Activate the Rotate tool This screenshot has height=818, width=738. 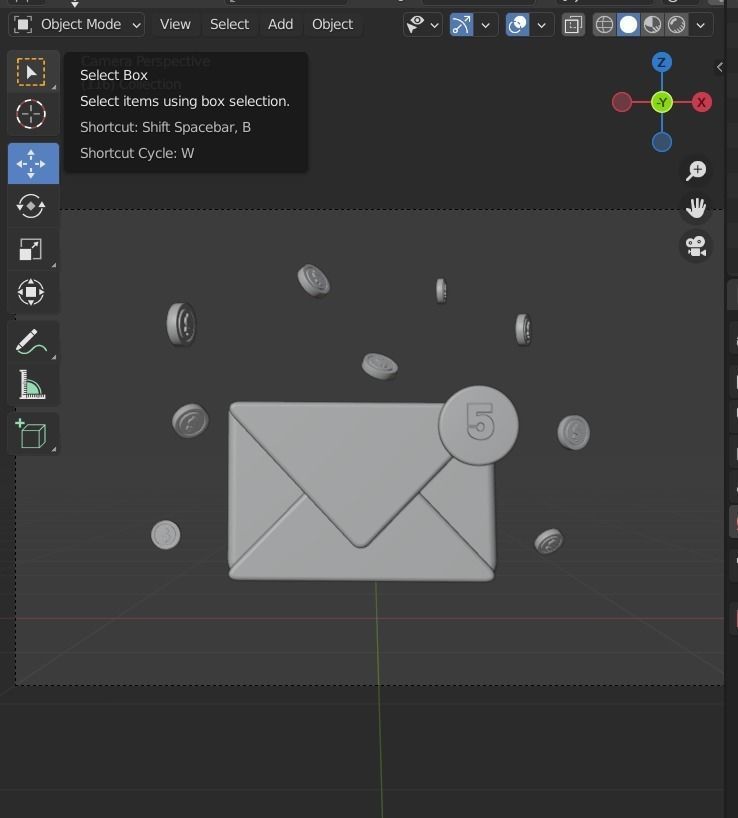[32, 206]
